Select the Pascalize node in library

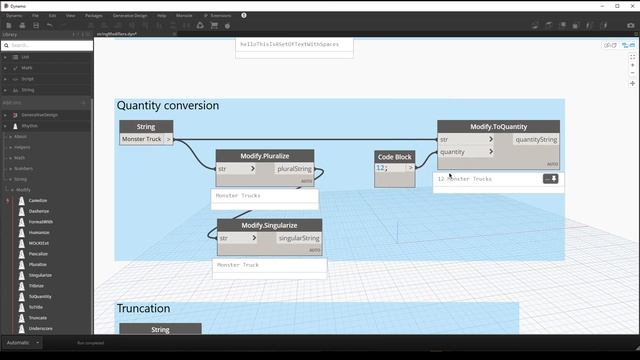point(38,254)
